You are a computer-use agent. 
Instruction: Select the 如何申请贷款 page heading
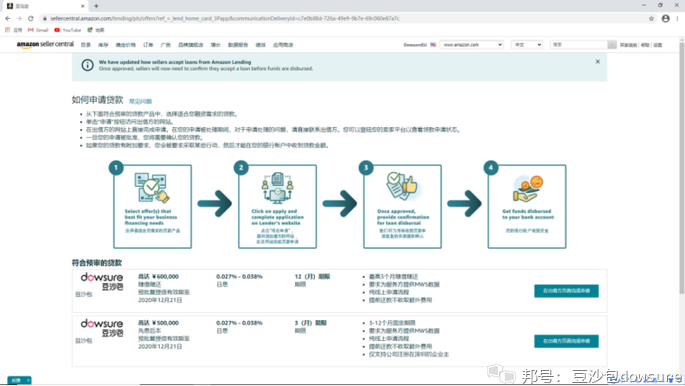[97, 100]
